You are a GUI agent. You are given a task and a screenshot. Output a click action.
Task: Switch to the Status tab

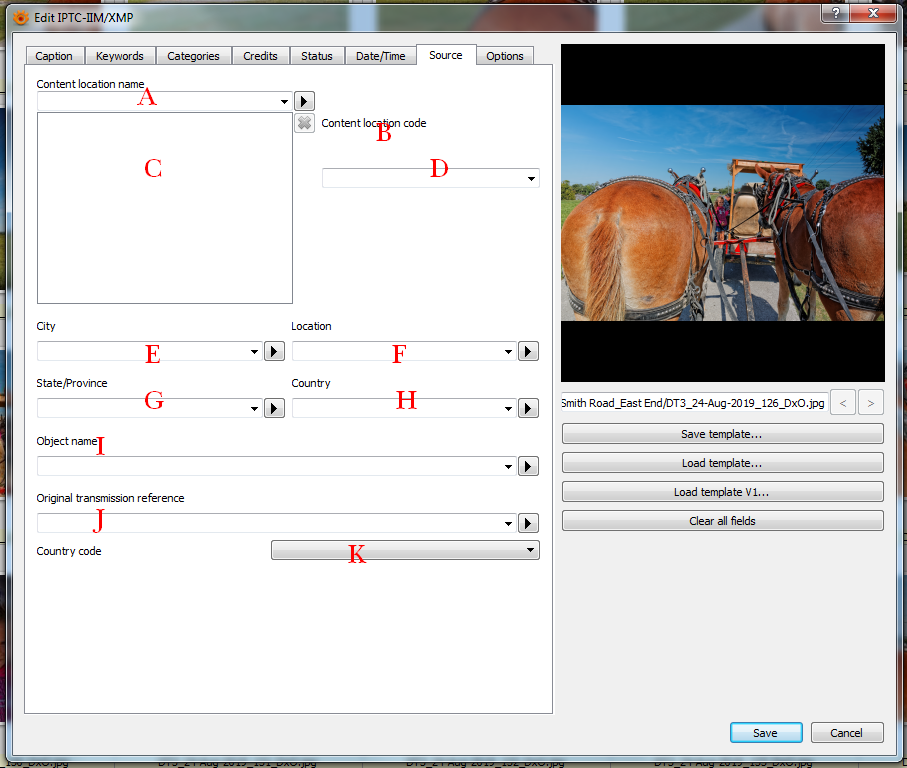(317, 56)
